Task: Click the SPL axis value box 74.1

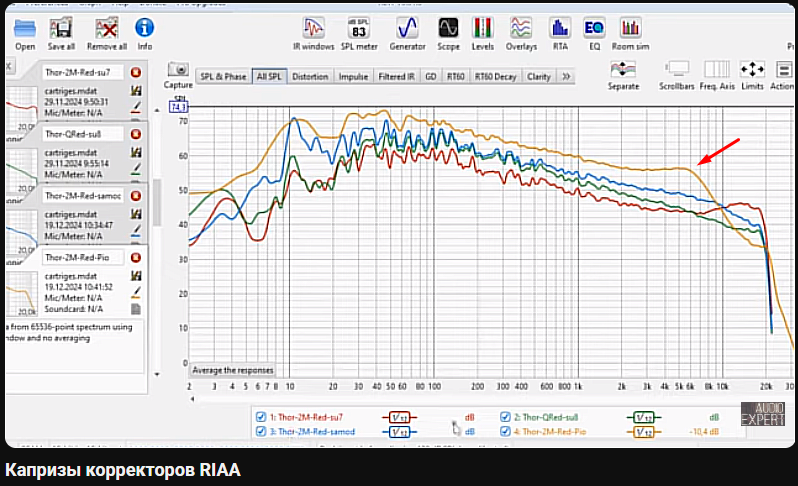Action: [x=179, y=107]
